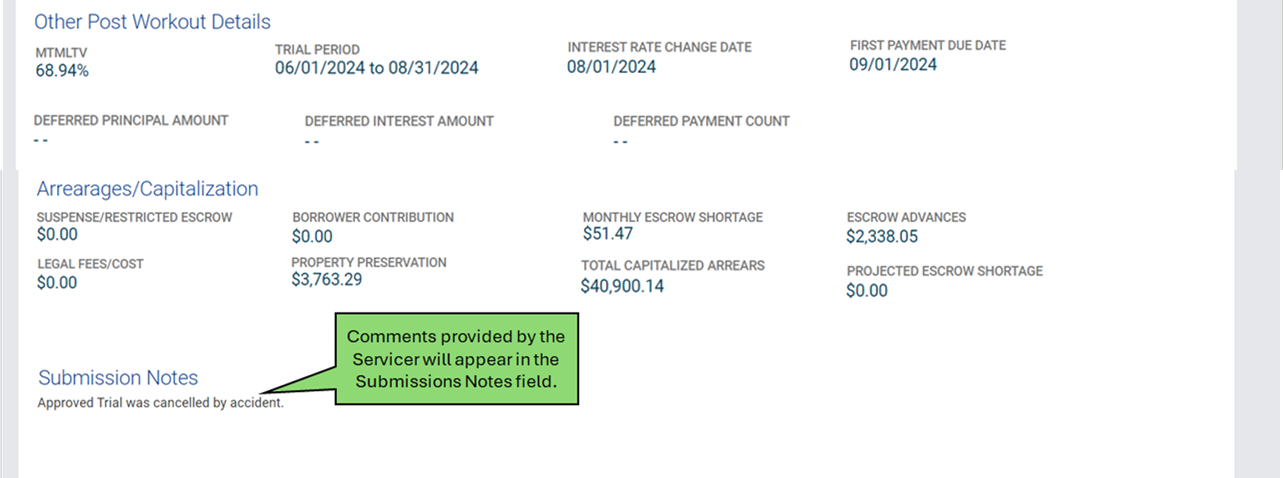Select the Deferred Interest Amount label
1283x478 pixels.
399,121
